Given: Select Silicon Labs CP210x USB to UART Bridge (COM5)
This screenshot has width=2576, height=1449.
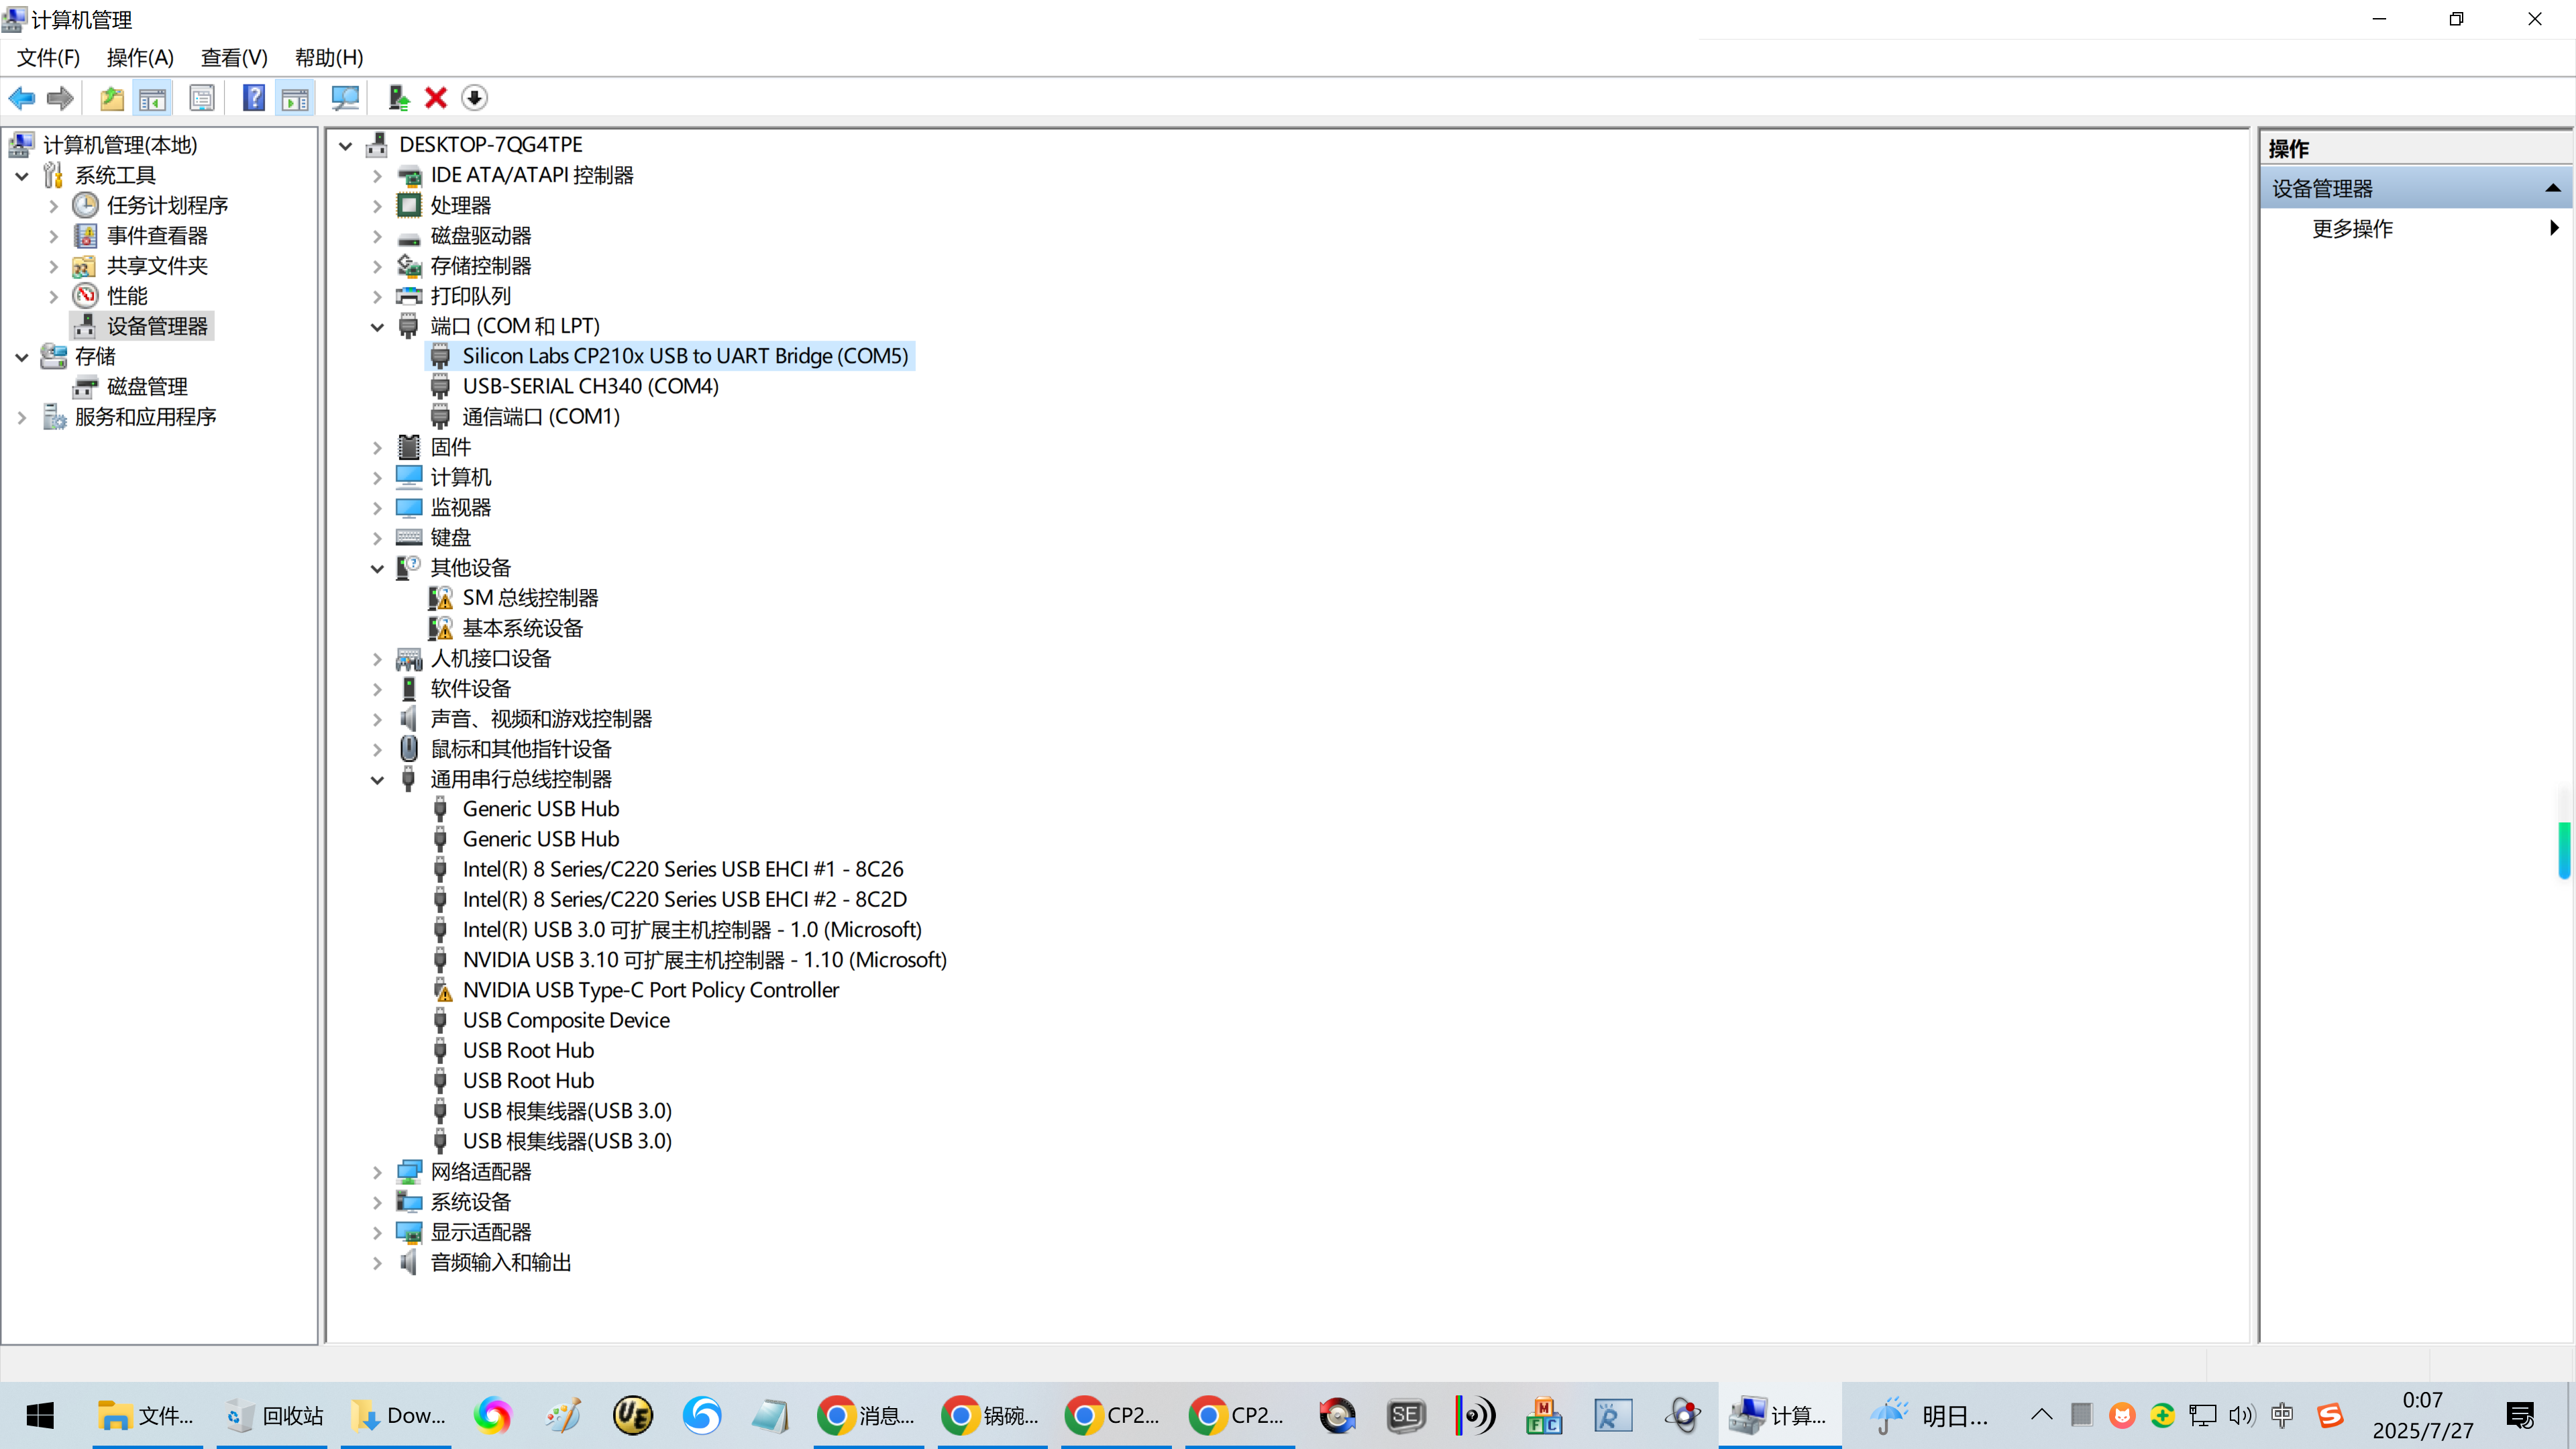Looking at the screenshot, I should pos(685,356).
